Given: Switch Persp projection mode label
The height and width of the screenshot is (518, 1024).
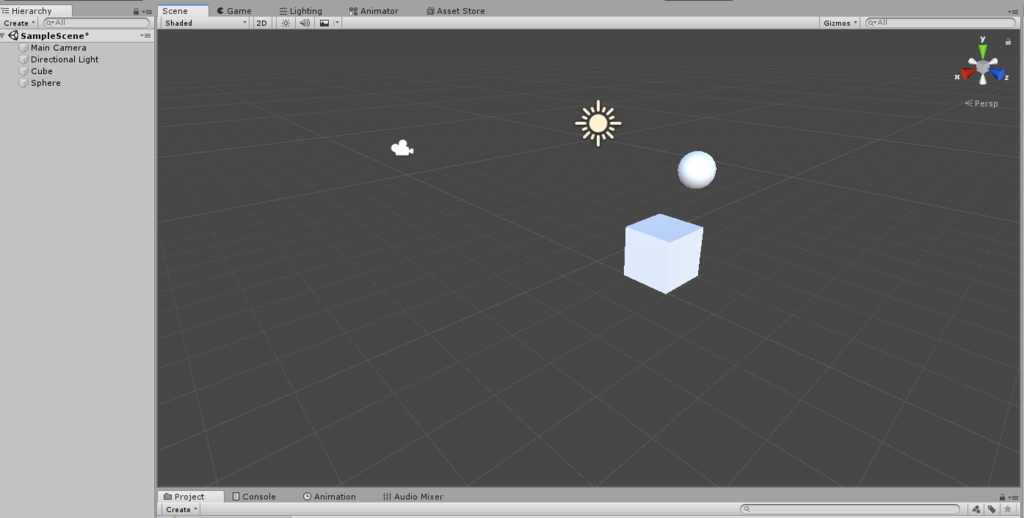Looking at the screenshot, I should (982, 103).
